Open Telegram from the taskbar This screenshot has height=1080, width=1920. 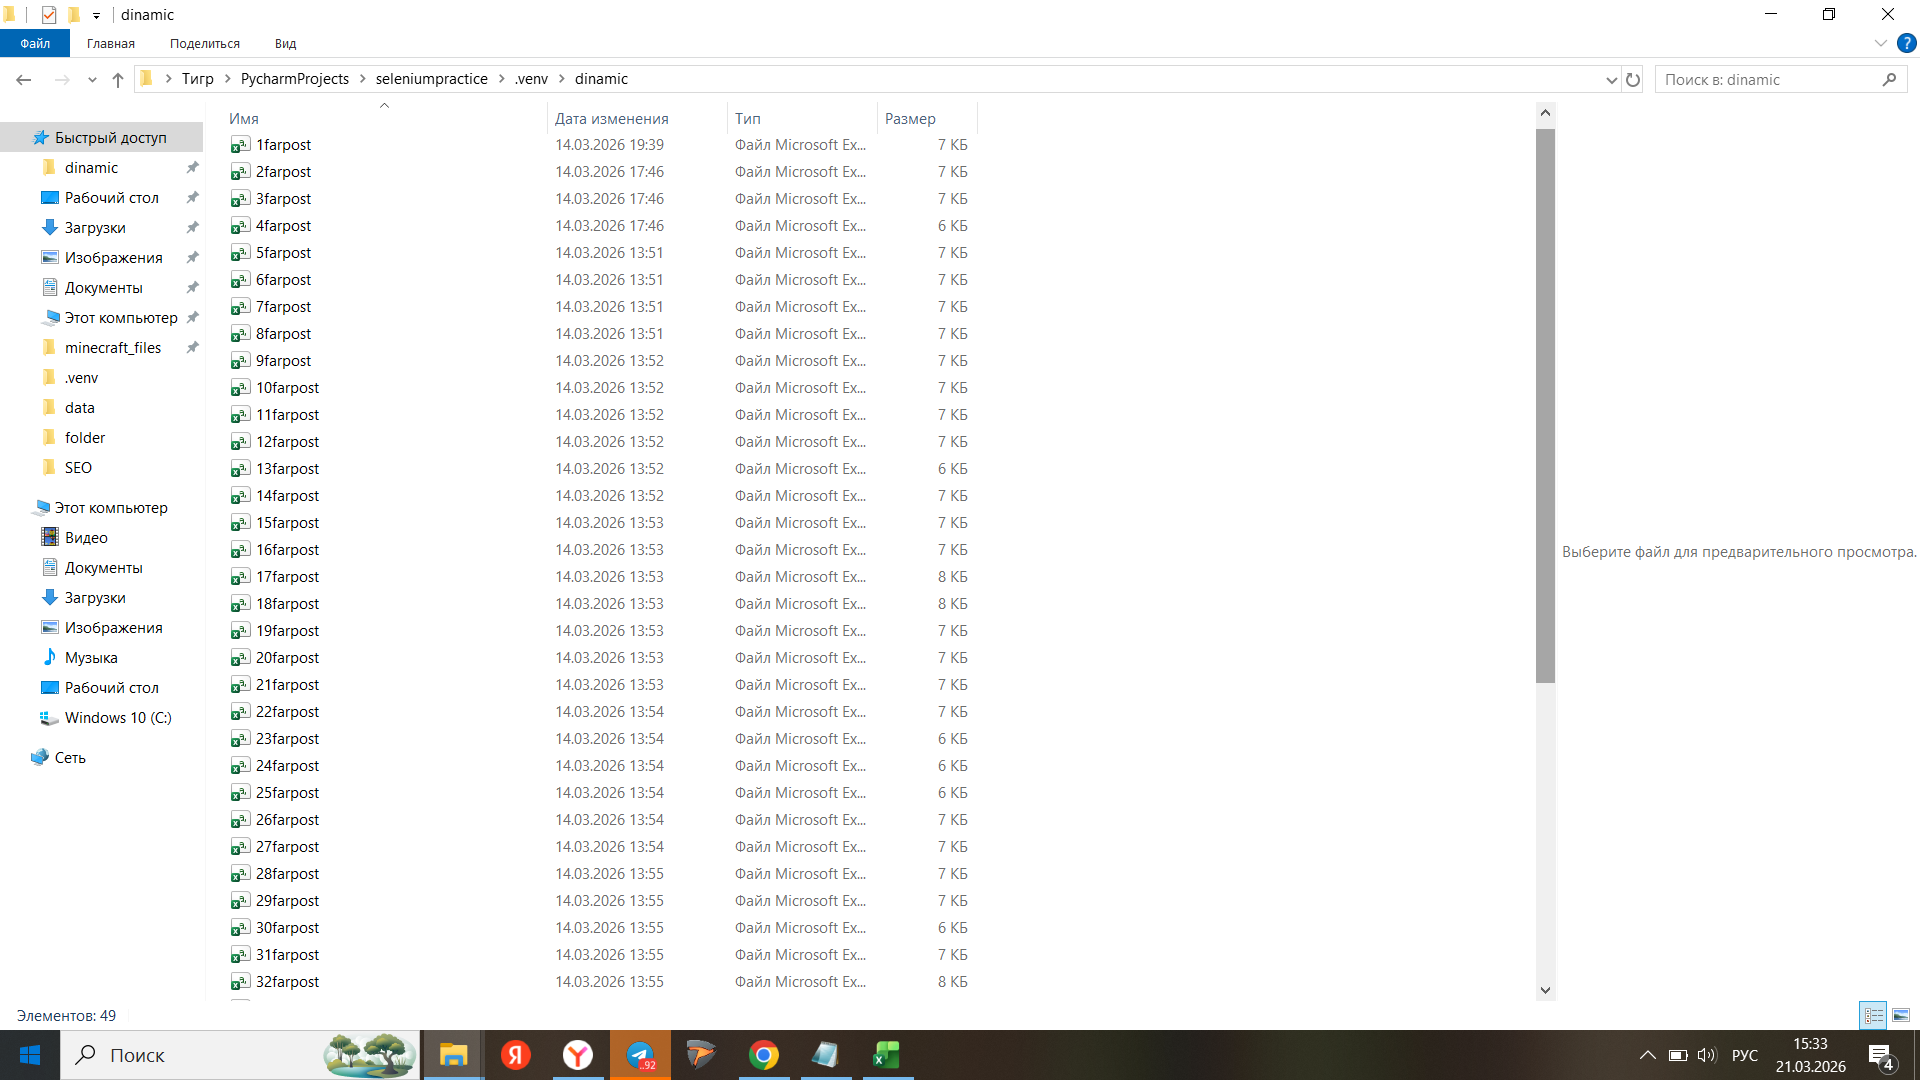[640, 1055]
